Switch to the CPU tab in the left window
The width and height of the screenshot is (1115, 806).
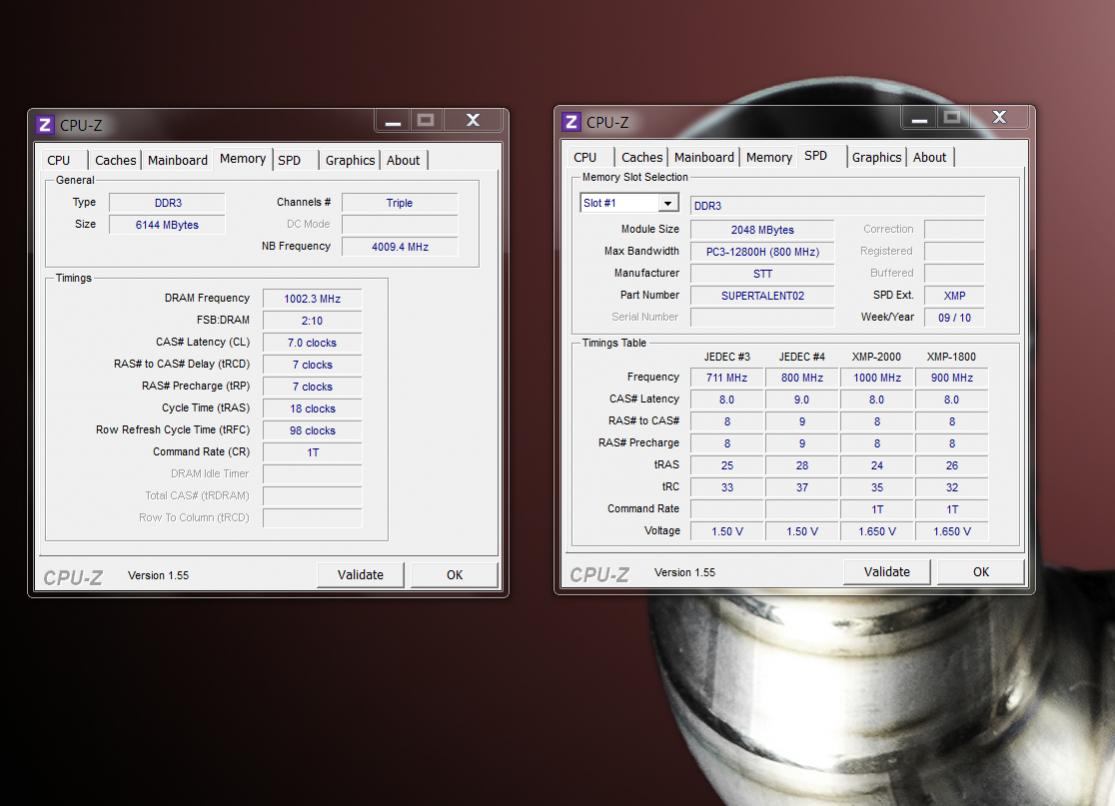[x=59, y=160]
